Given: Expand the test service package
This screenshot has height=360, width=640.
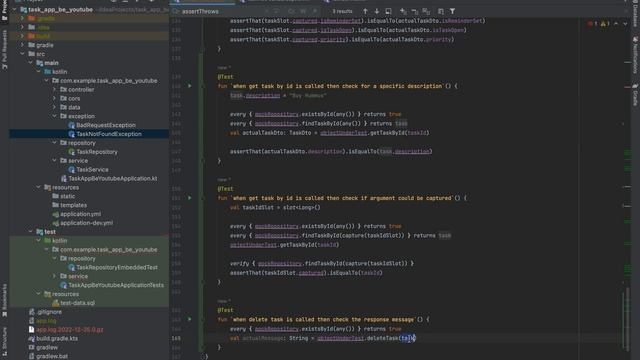Looking at the screenshot, I should (x=54, y=276).
